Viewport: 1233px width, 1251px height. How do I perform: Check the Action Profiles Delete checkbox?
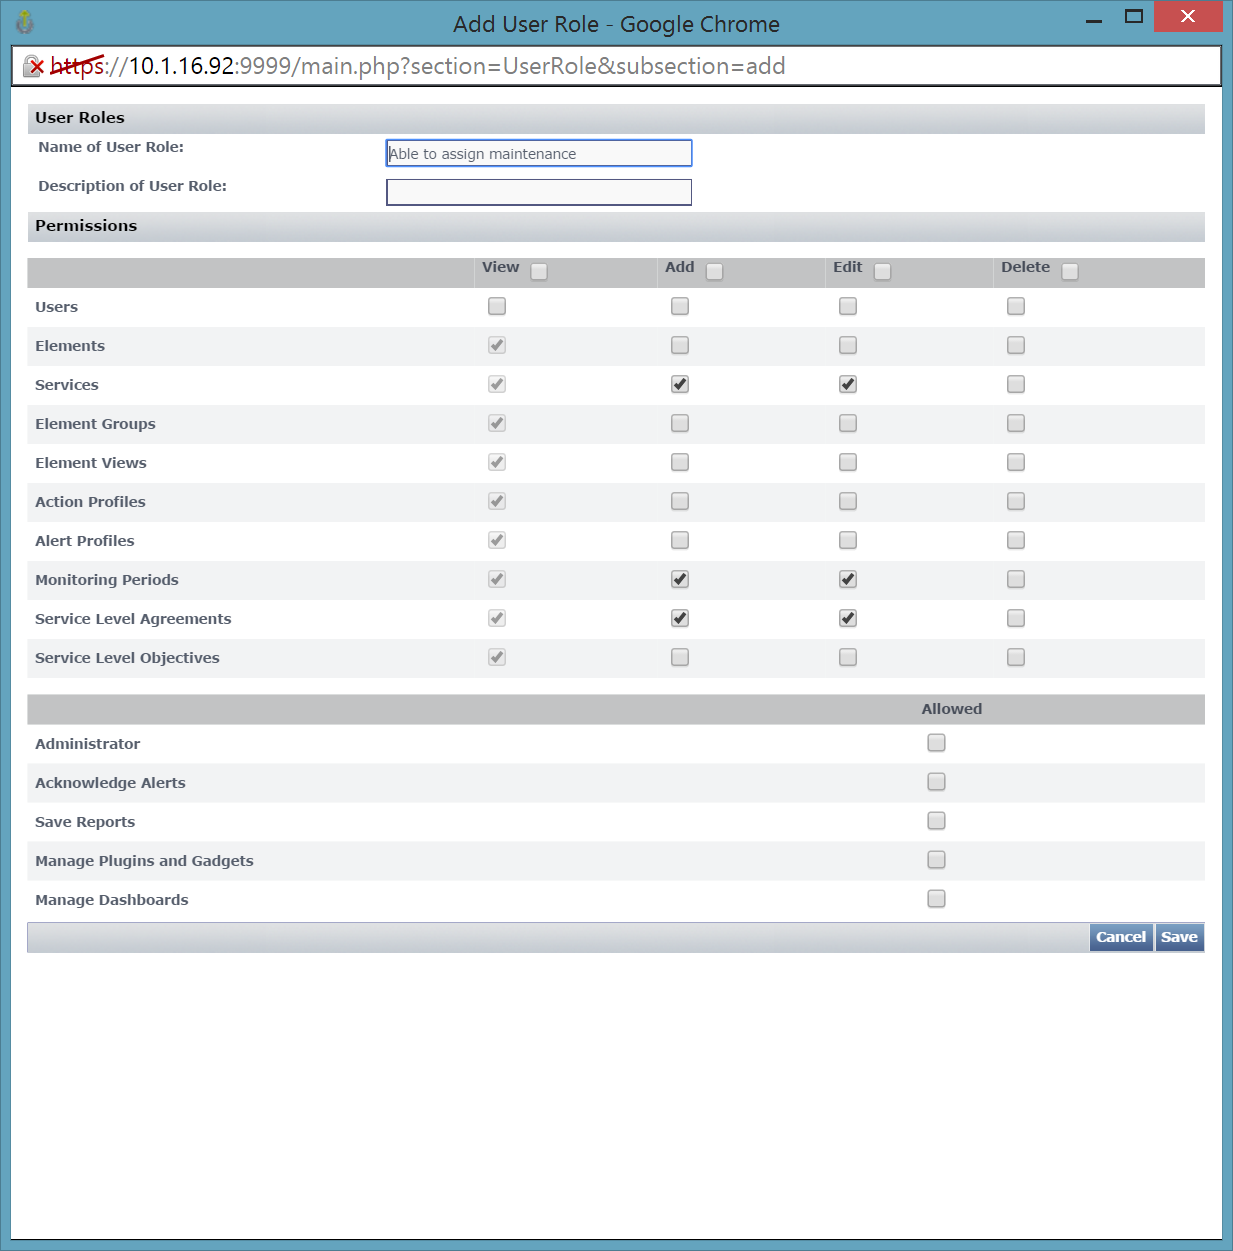(1016, 501)
